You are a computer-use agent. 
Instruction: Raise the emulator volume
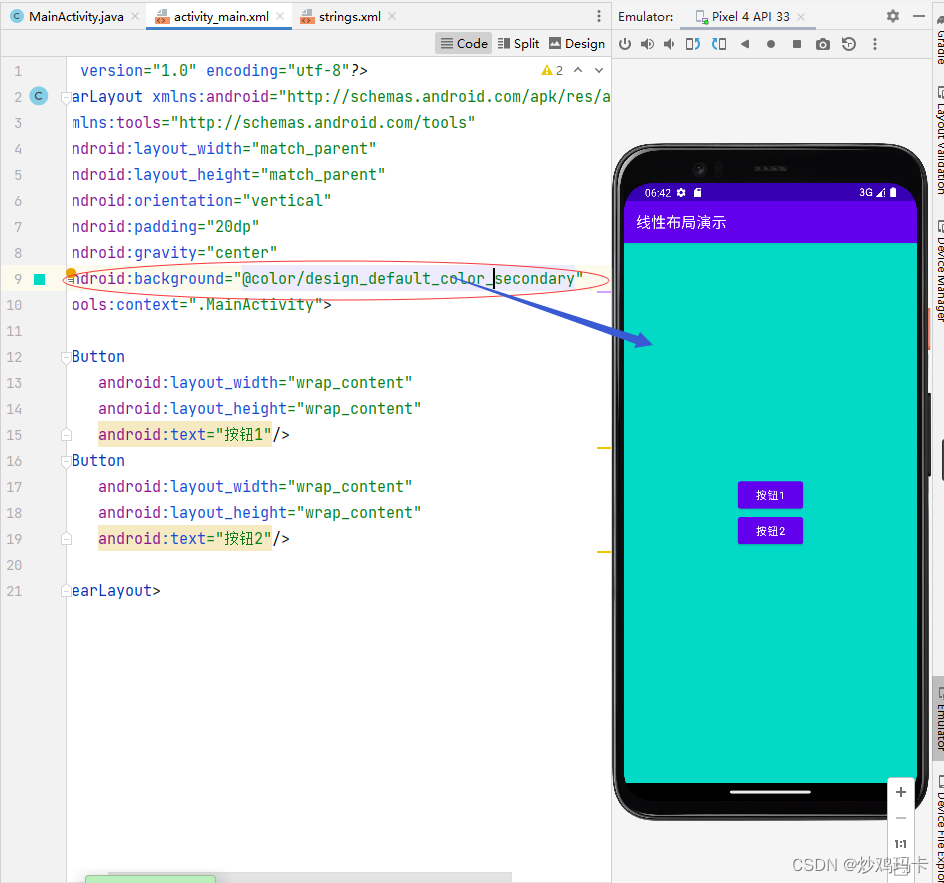pyautogui.click(x=647, y=44)
